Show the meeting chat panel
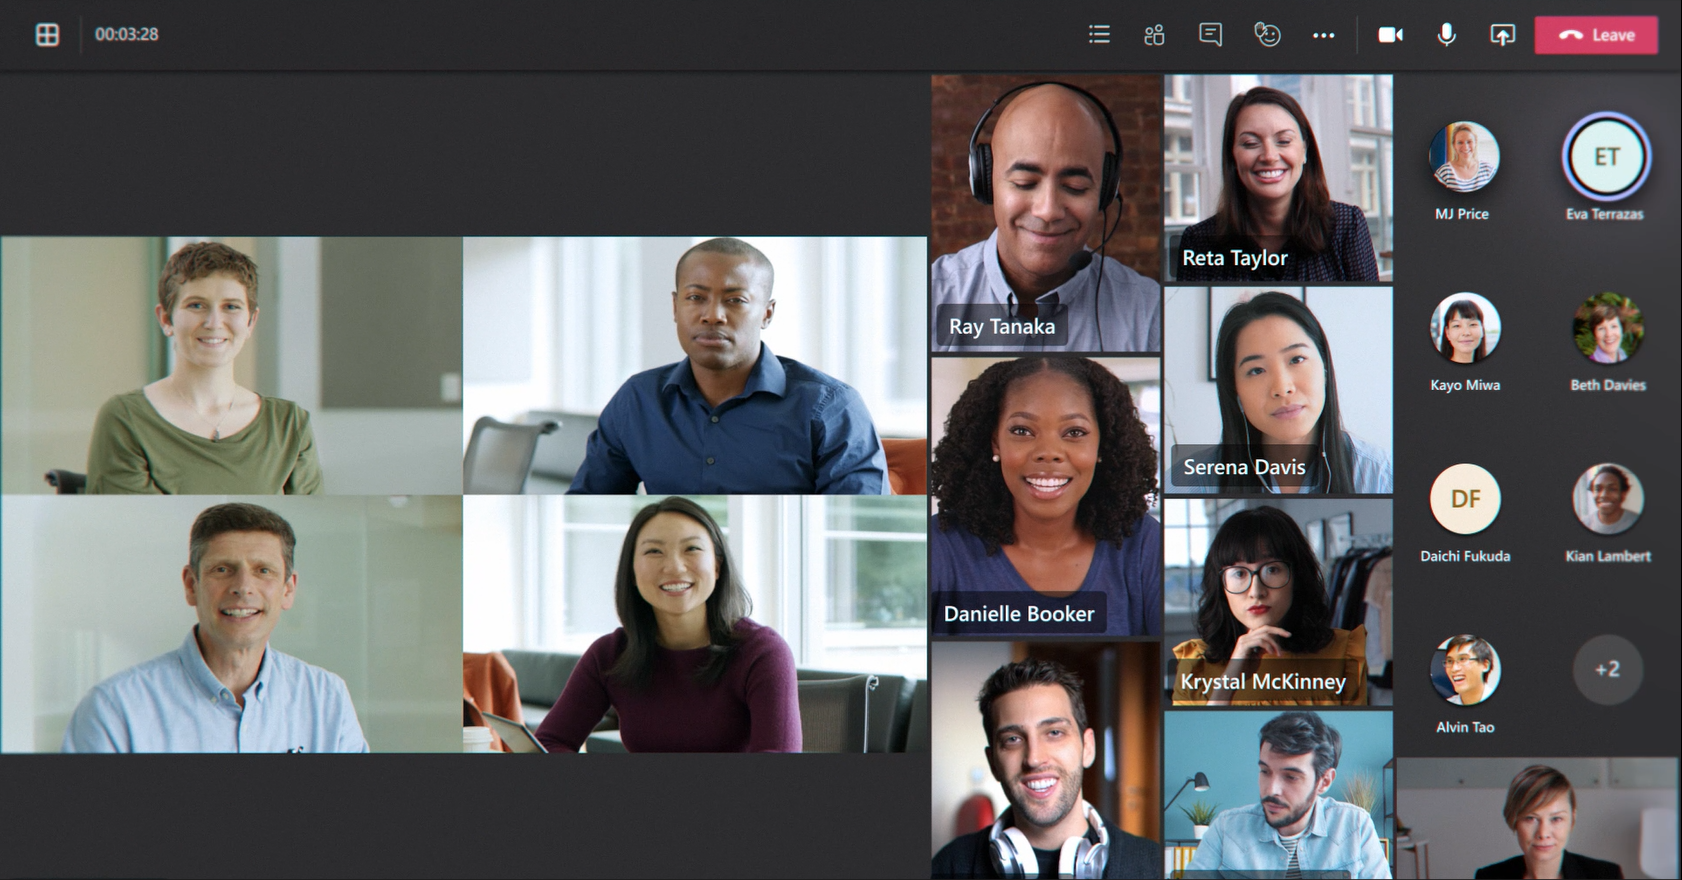The height and width of the screenshot is (880, 1682). (1210, 35)
